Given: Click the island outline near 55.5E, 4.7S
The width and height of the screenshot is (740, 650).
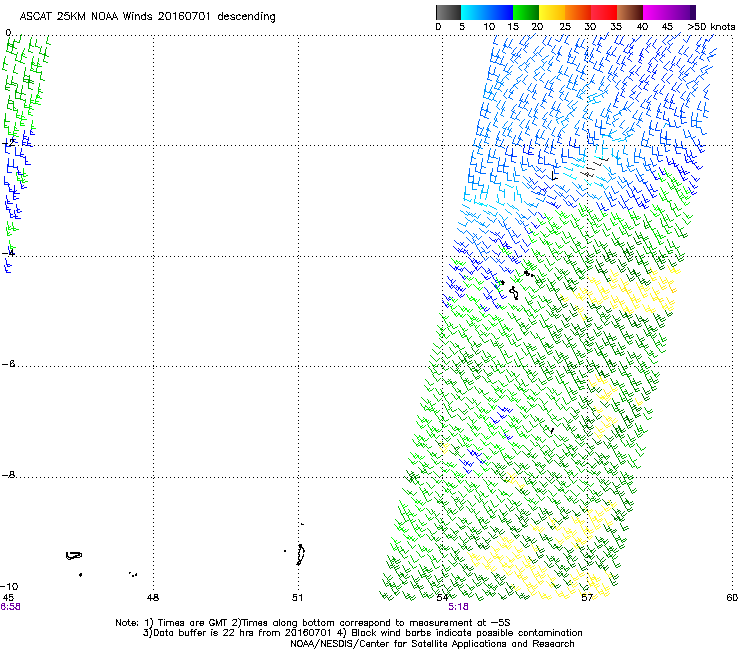Looking at the screenshot, I should (x=514, y=293).
